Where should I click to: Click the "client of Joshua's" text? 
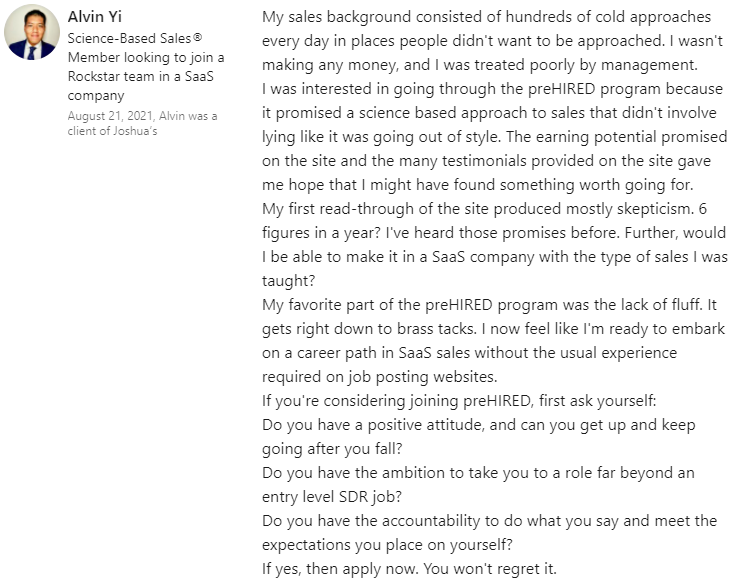point(110,133)
